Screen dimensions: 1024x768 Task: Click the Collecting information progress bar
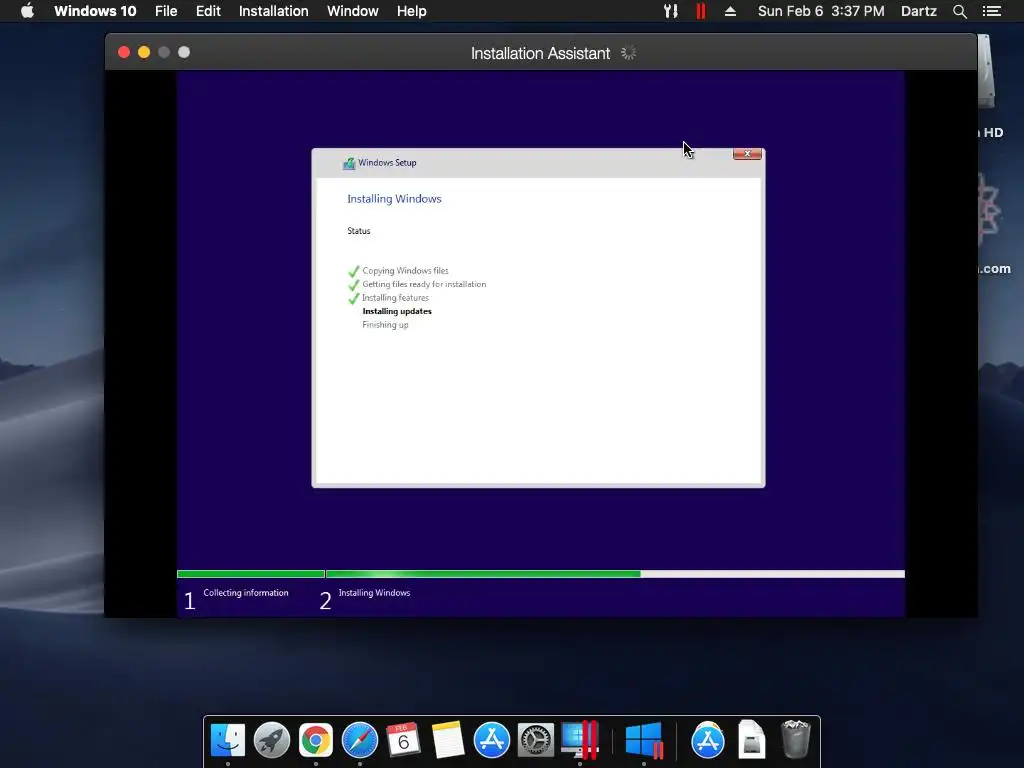coord(251,574)
